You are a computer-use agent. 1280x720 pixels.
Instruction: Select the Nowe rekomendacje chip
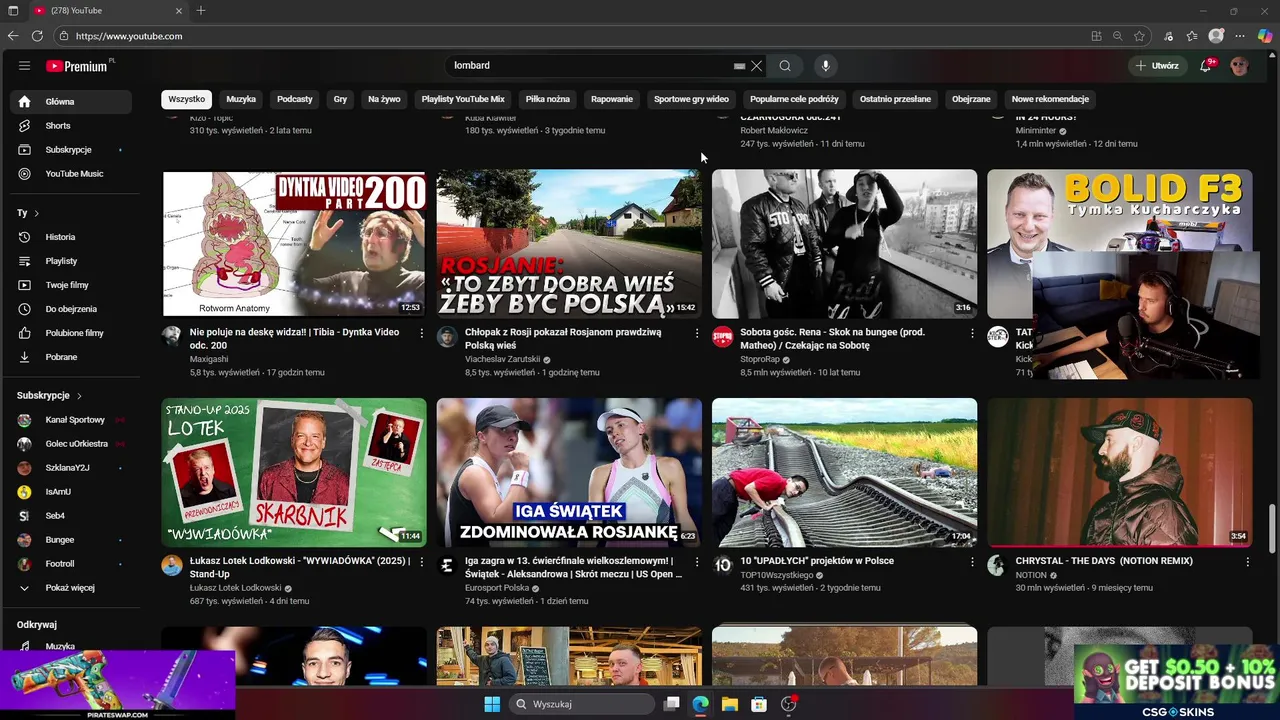tap(1050, 99)
